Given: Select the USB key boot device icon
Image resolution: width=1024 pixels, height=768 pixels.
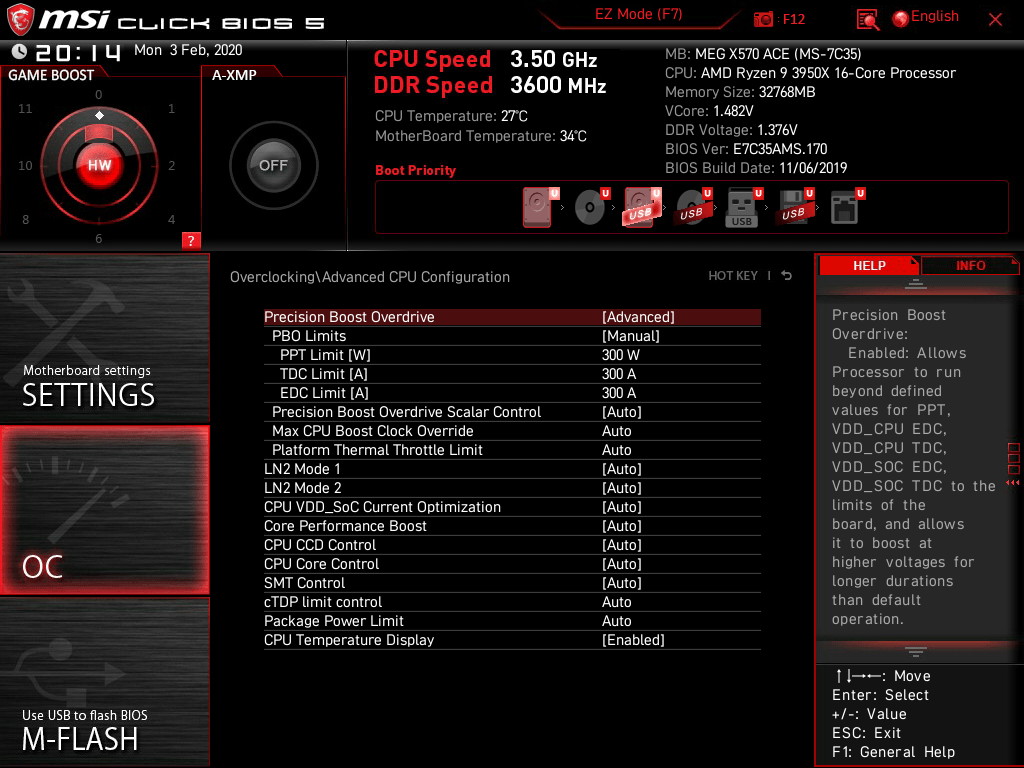Looking at the screenshot, I should coord(743,207).
